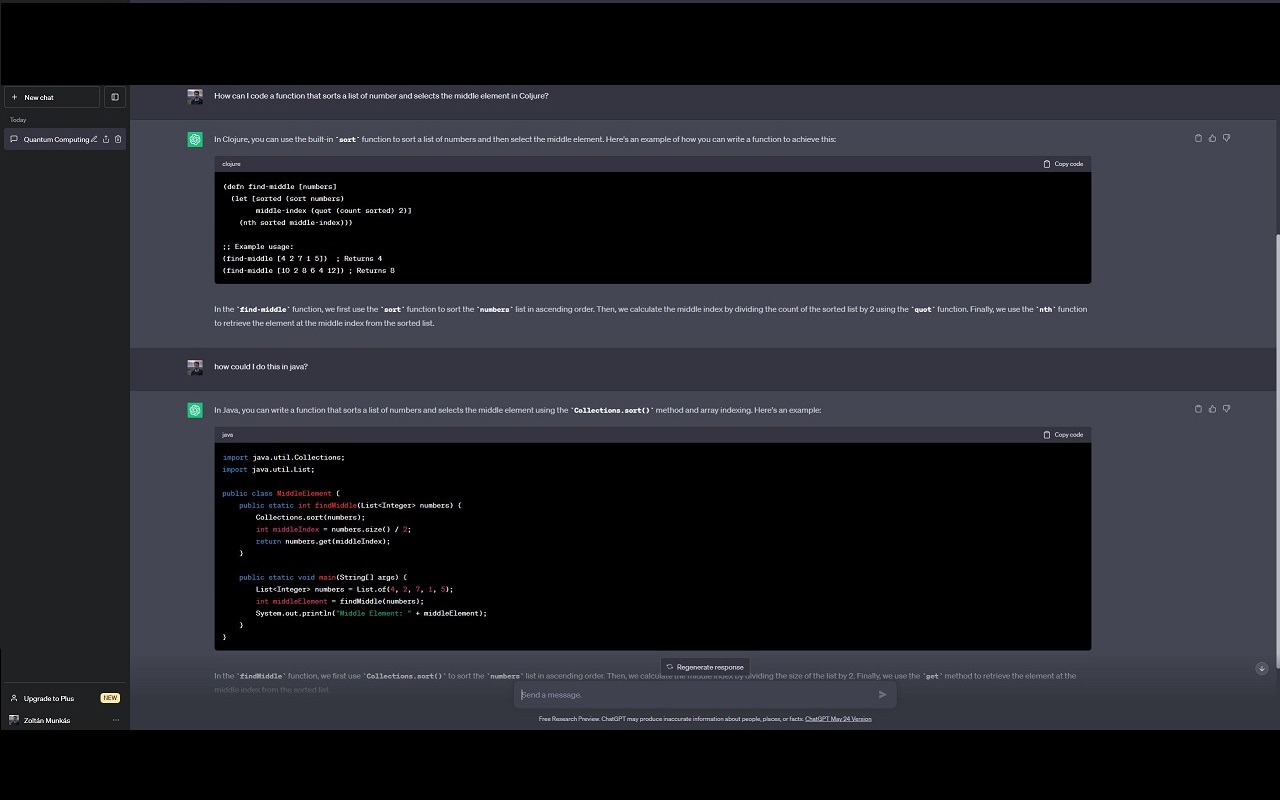The width and height of the screenshot is (1280, 800).
Task: Click Regenerate response
Action: coord(705,667)
